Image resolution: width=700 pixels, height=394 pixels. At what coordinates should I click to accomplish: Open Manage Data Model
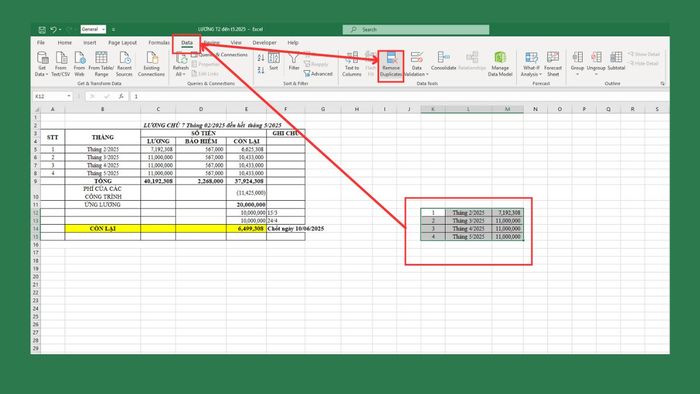click(500, 64)
